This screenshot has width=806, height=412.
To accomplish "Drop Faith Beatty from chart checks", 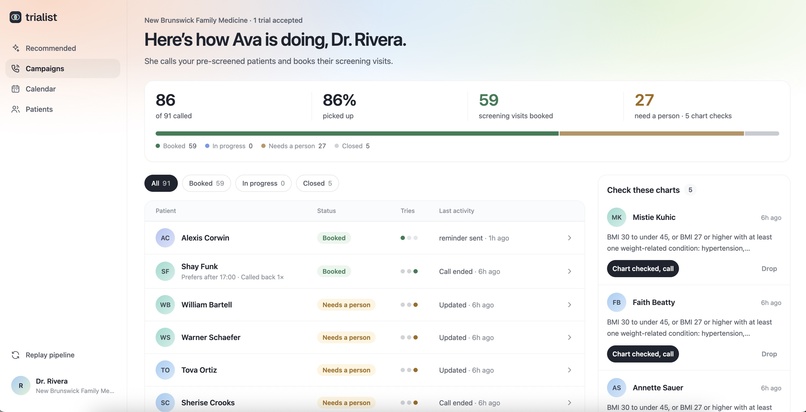I will [769, 354].
